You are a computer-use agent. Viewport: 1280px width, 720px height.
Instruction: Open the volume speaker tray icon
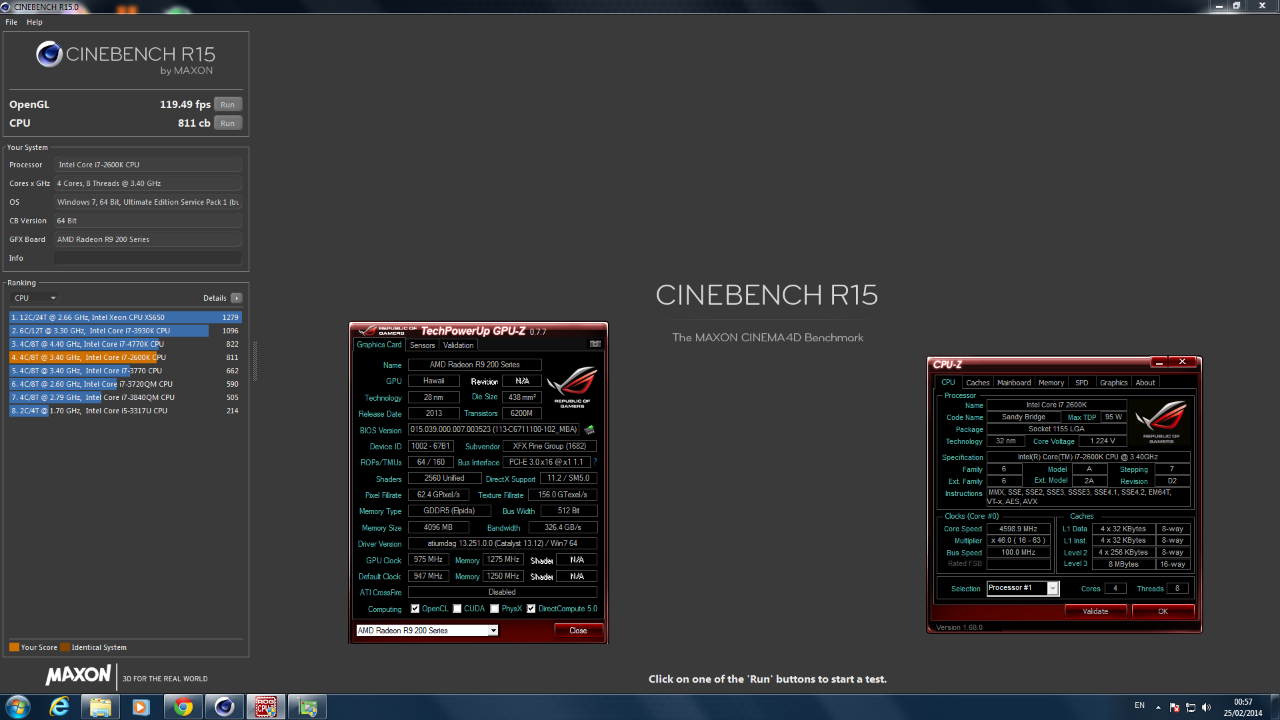[x=1205, y=707]
